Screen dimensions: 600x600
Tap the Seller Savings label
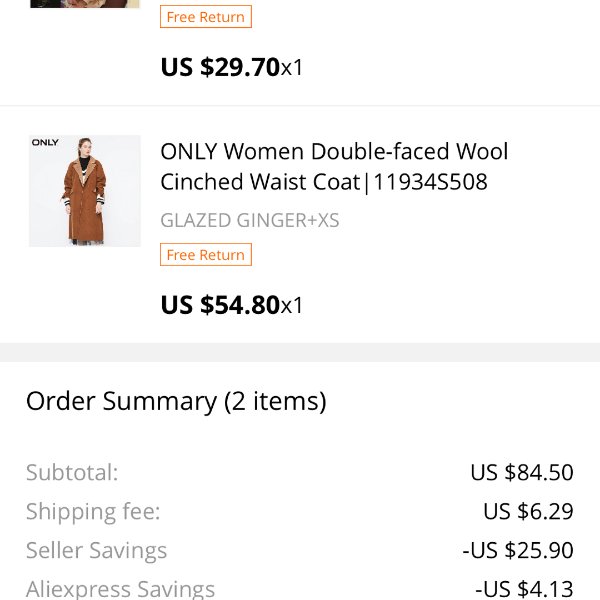point(96,550)
